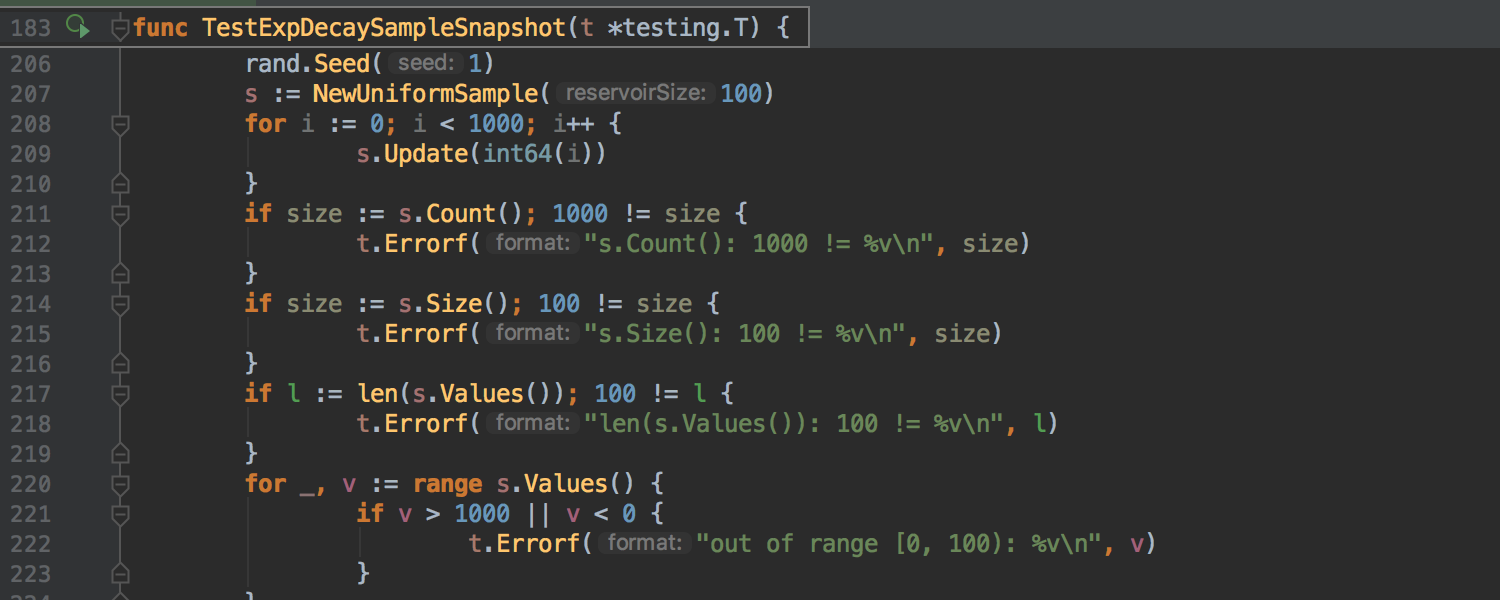Click line number 209 in the gutter
The width and height of the screenshot is (1500, 600).
click(x=31, y=154)
